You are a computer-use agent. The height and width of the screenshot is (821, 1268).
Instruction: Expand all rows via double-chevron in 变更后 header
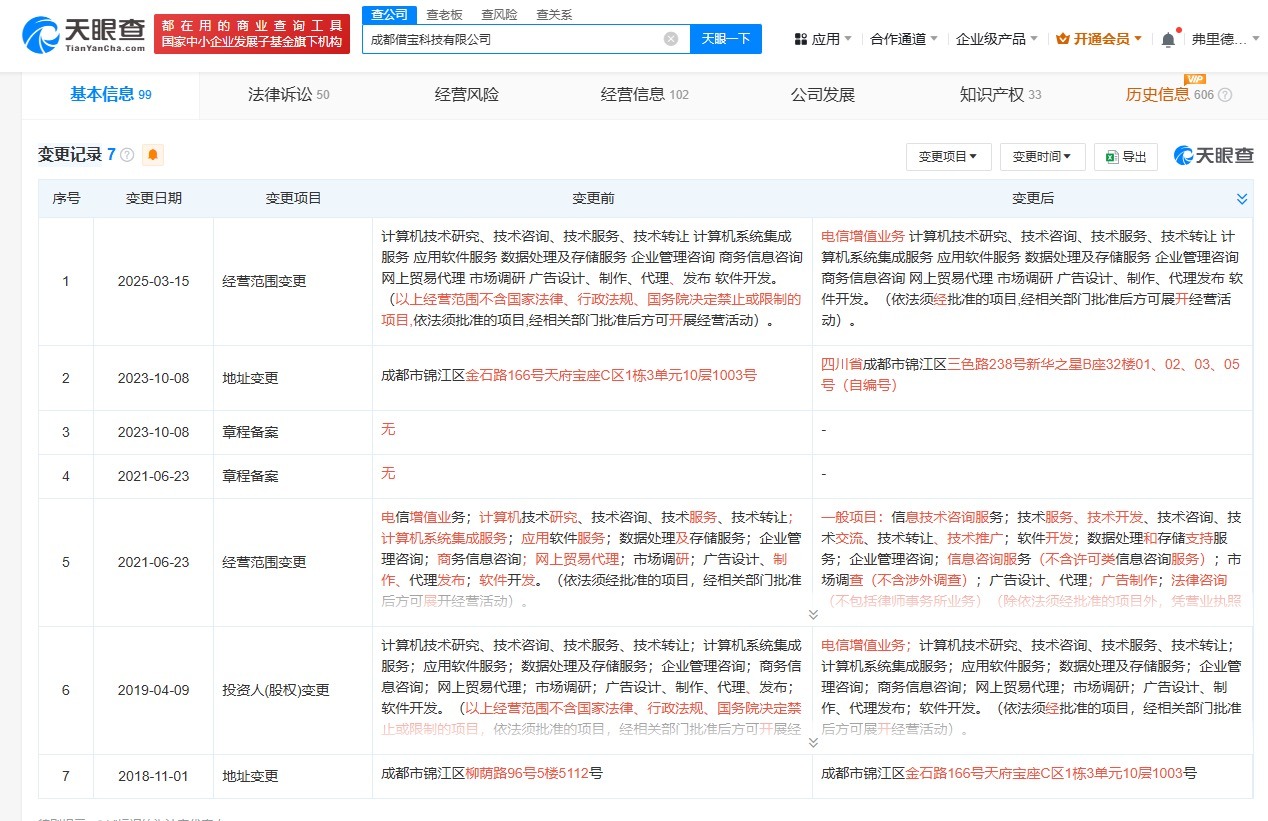(1242, 197)
